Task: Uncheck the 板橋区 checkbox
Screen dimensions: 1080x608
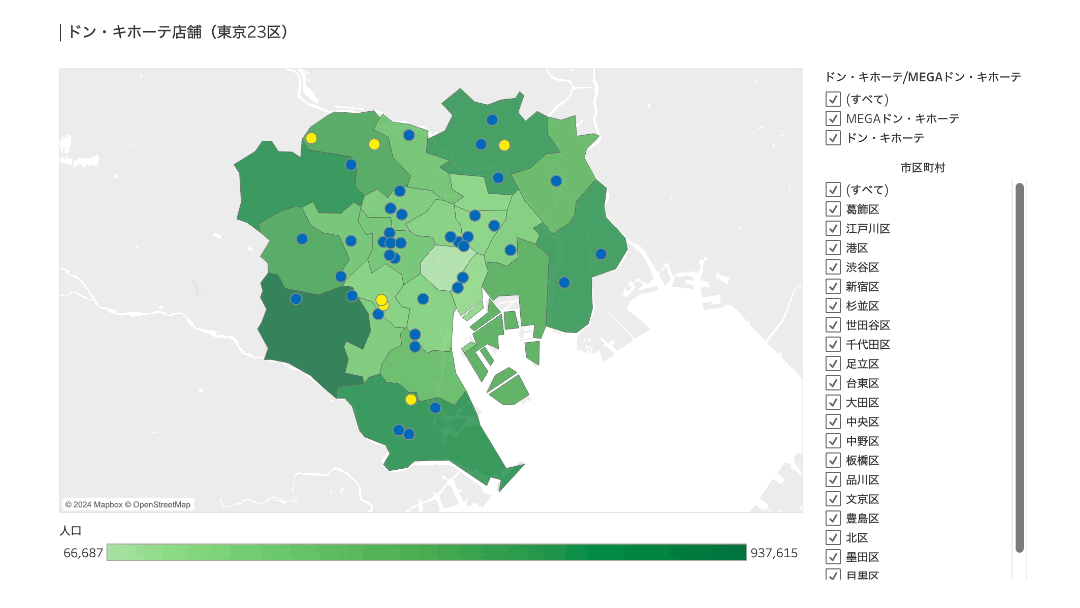Action: coord(833,460)
